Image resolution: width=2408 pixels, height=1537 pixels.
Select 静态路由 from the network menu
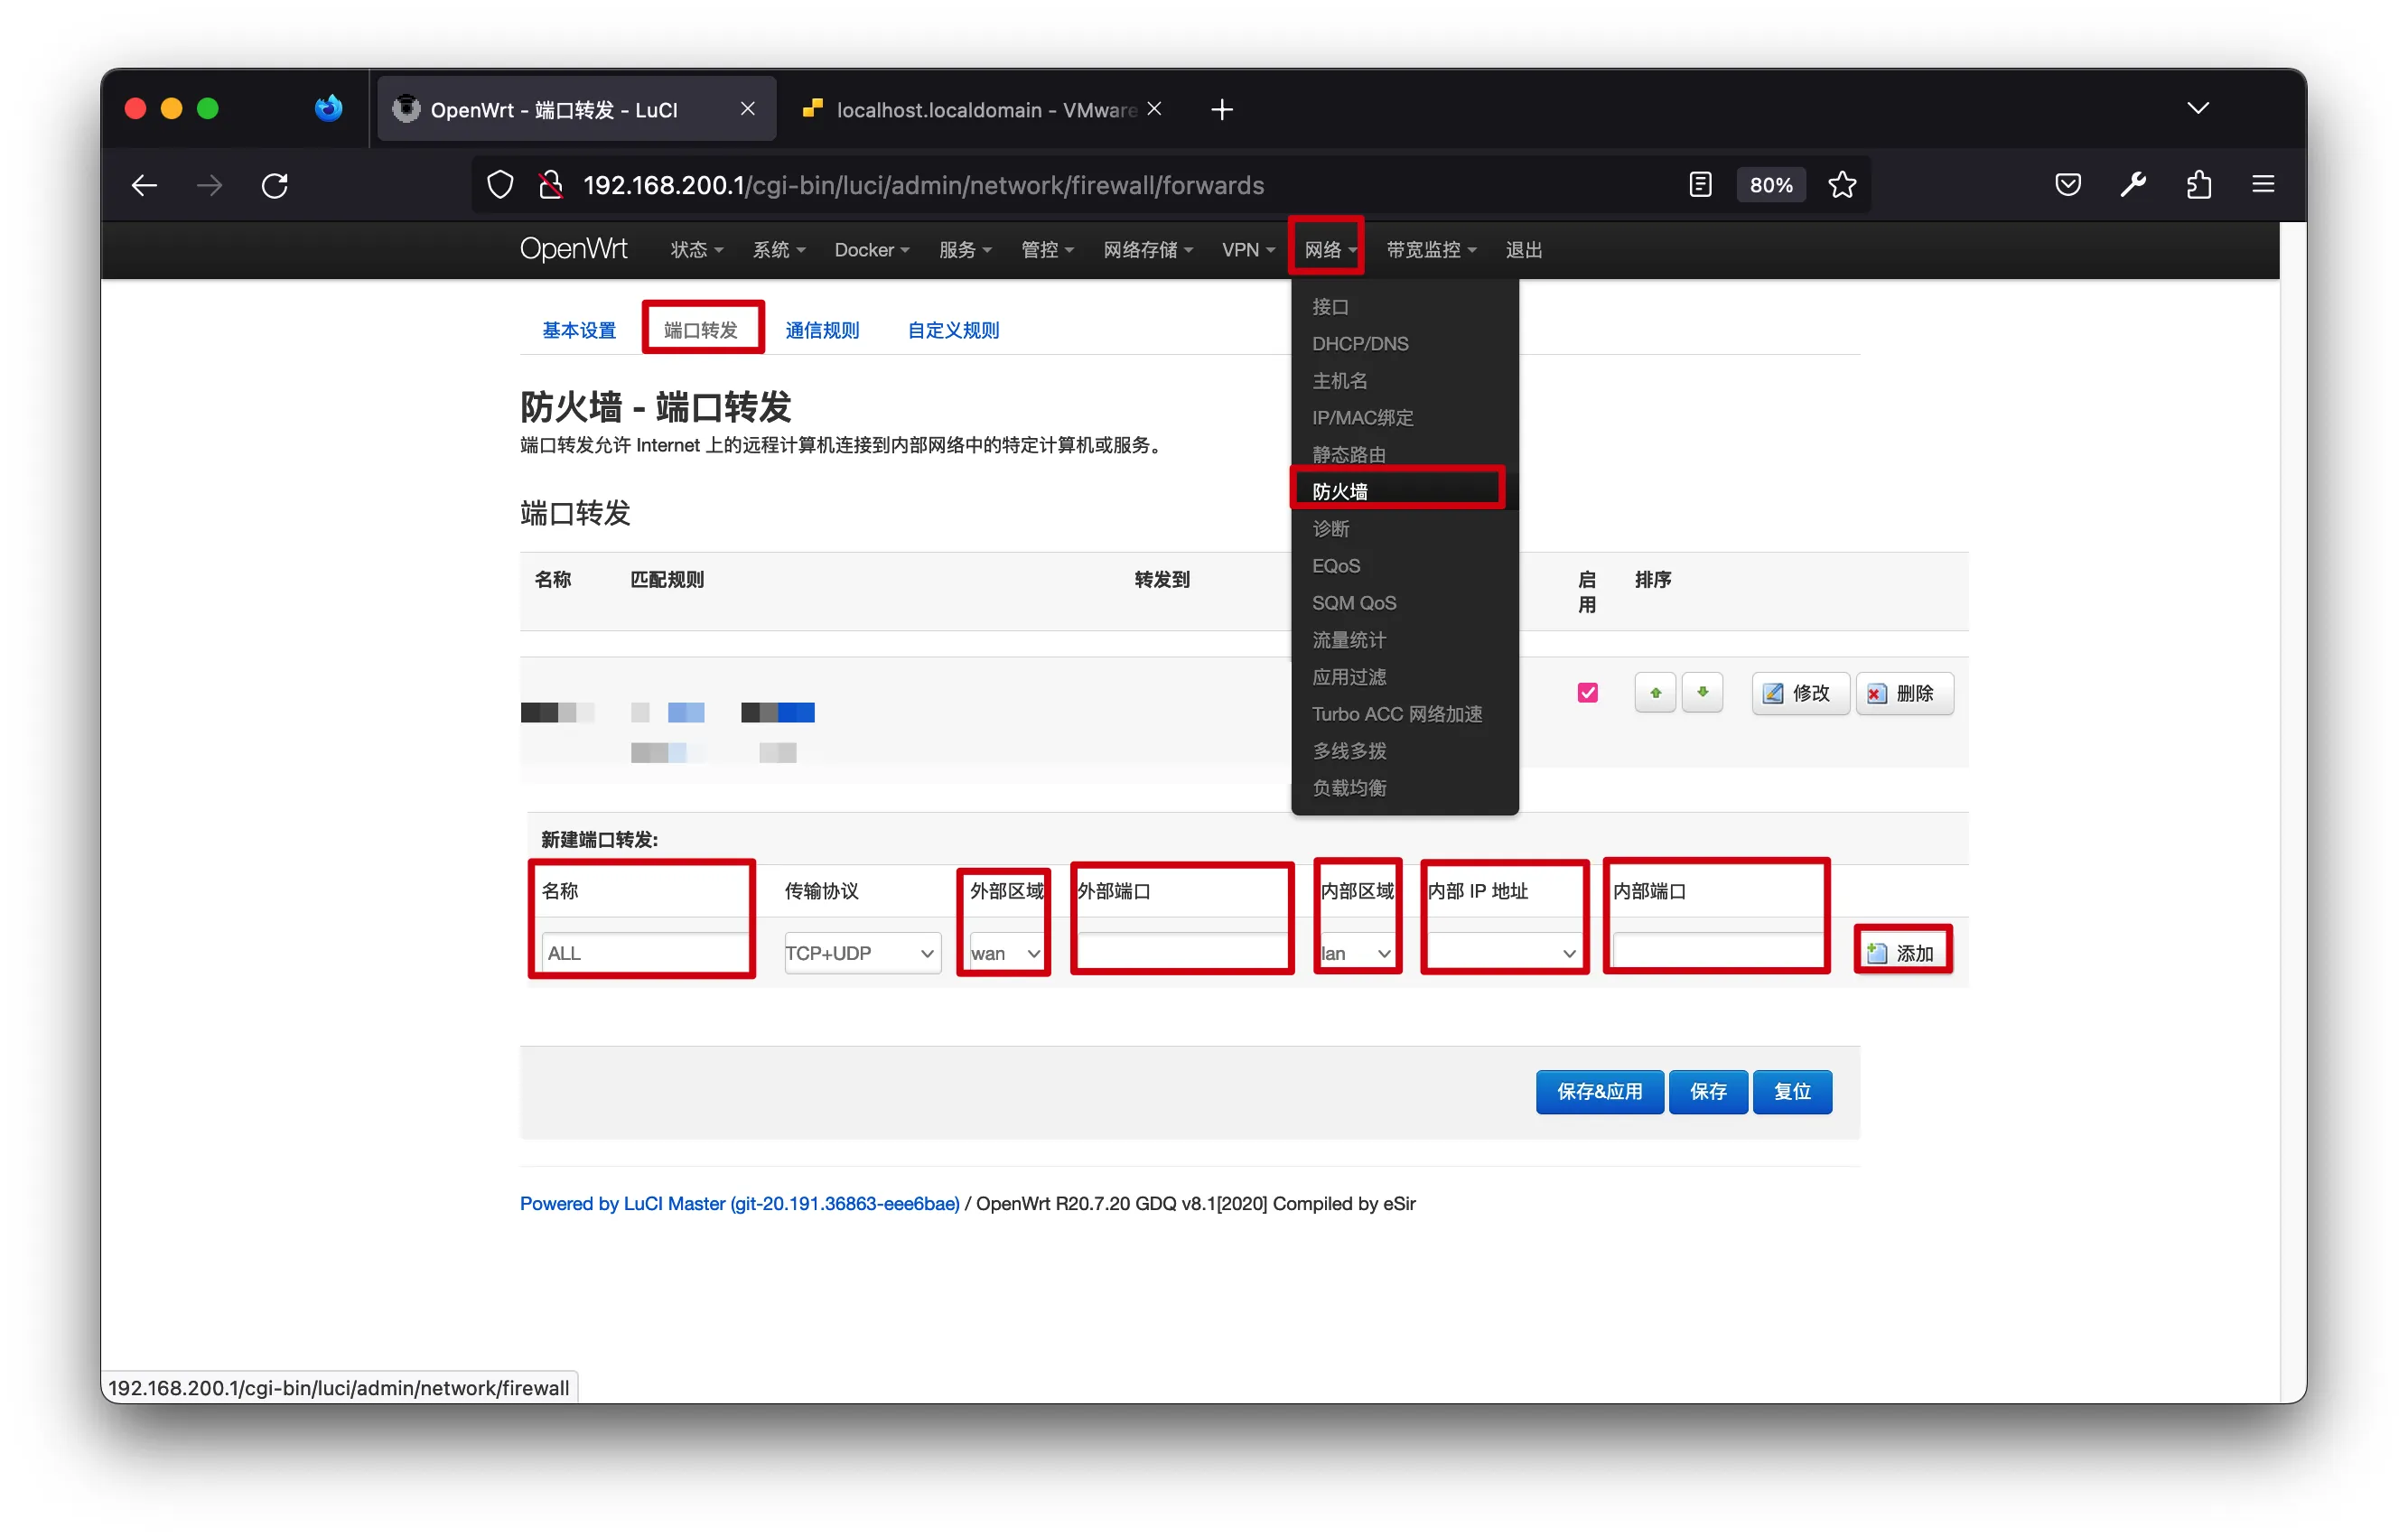coord(1404,455)
